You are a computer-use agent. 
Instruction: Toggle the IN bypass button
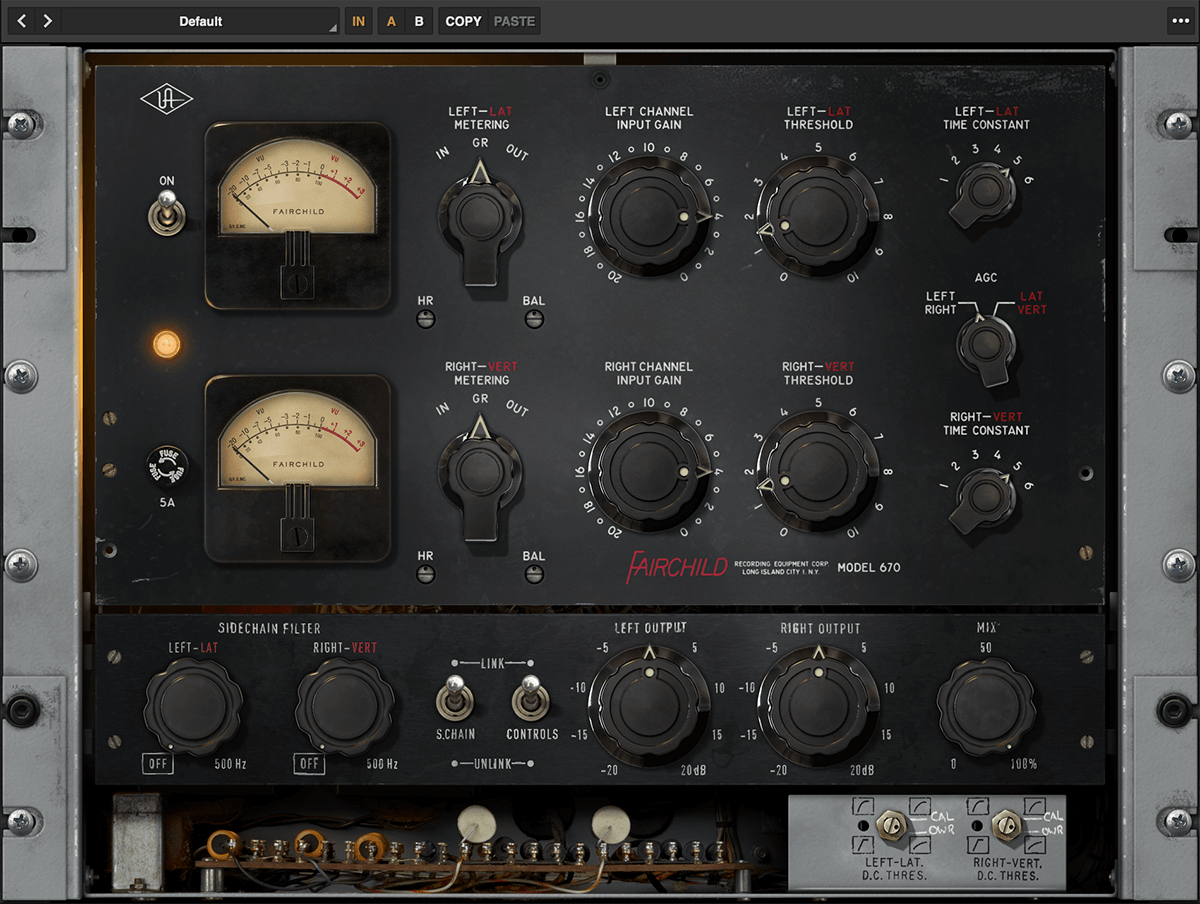click(x=358, y=21)
